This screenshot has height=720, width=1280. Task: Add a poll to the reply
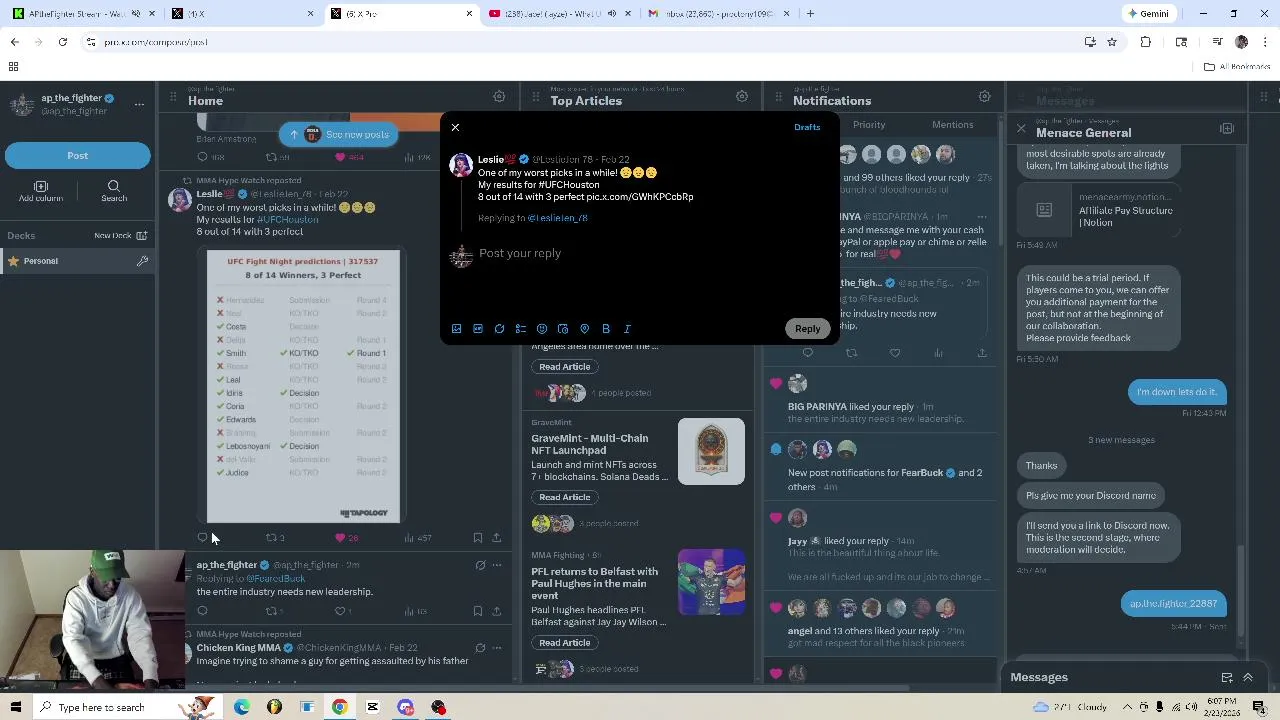[521, 329]
